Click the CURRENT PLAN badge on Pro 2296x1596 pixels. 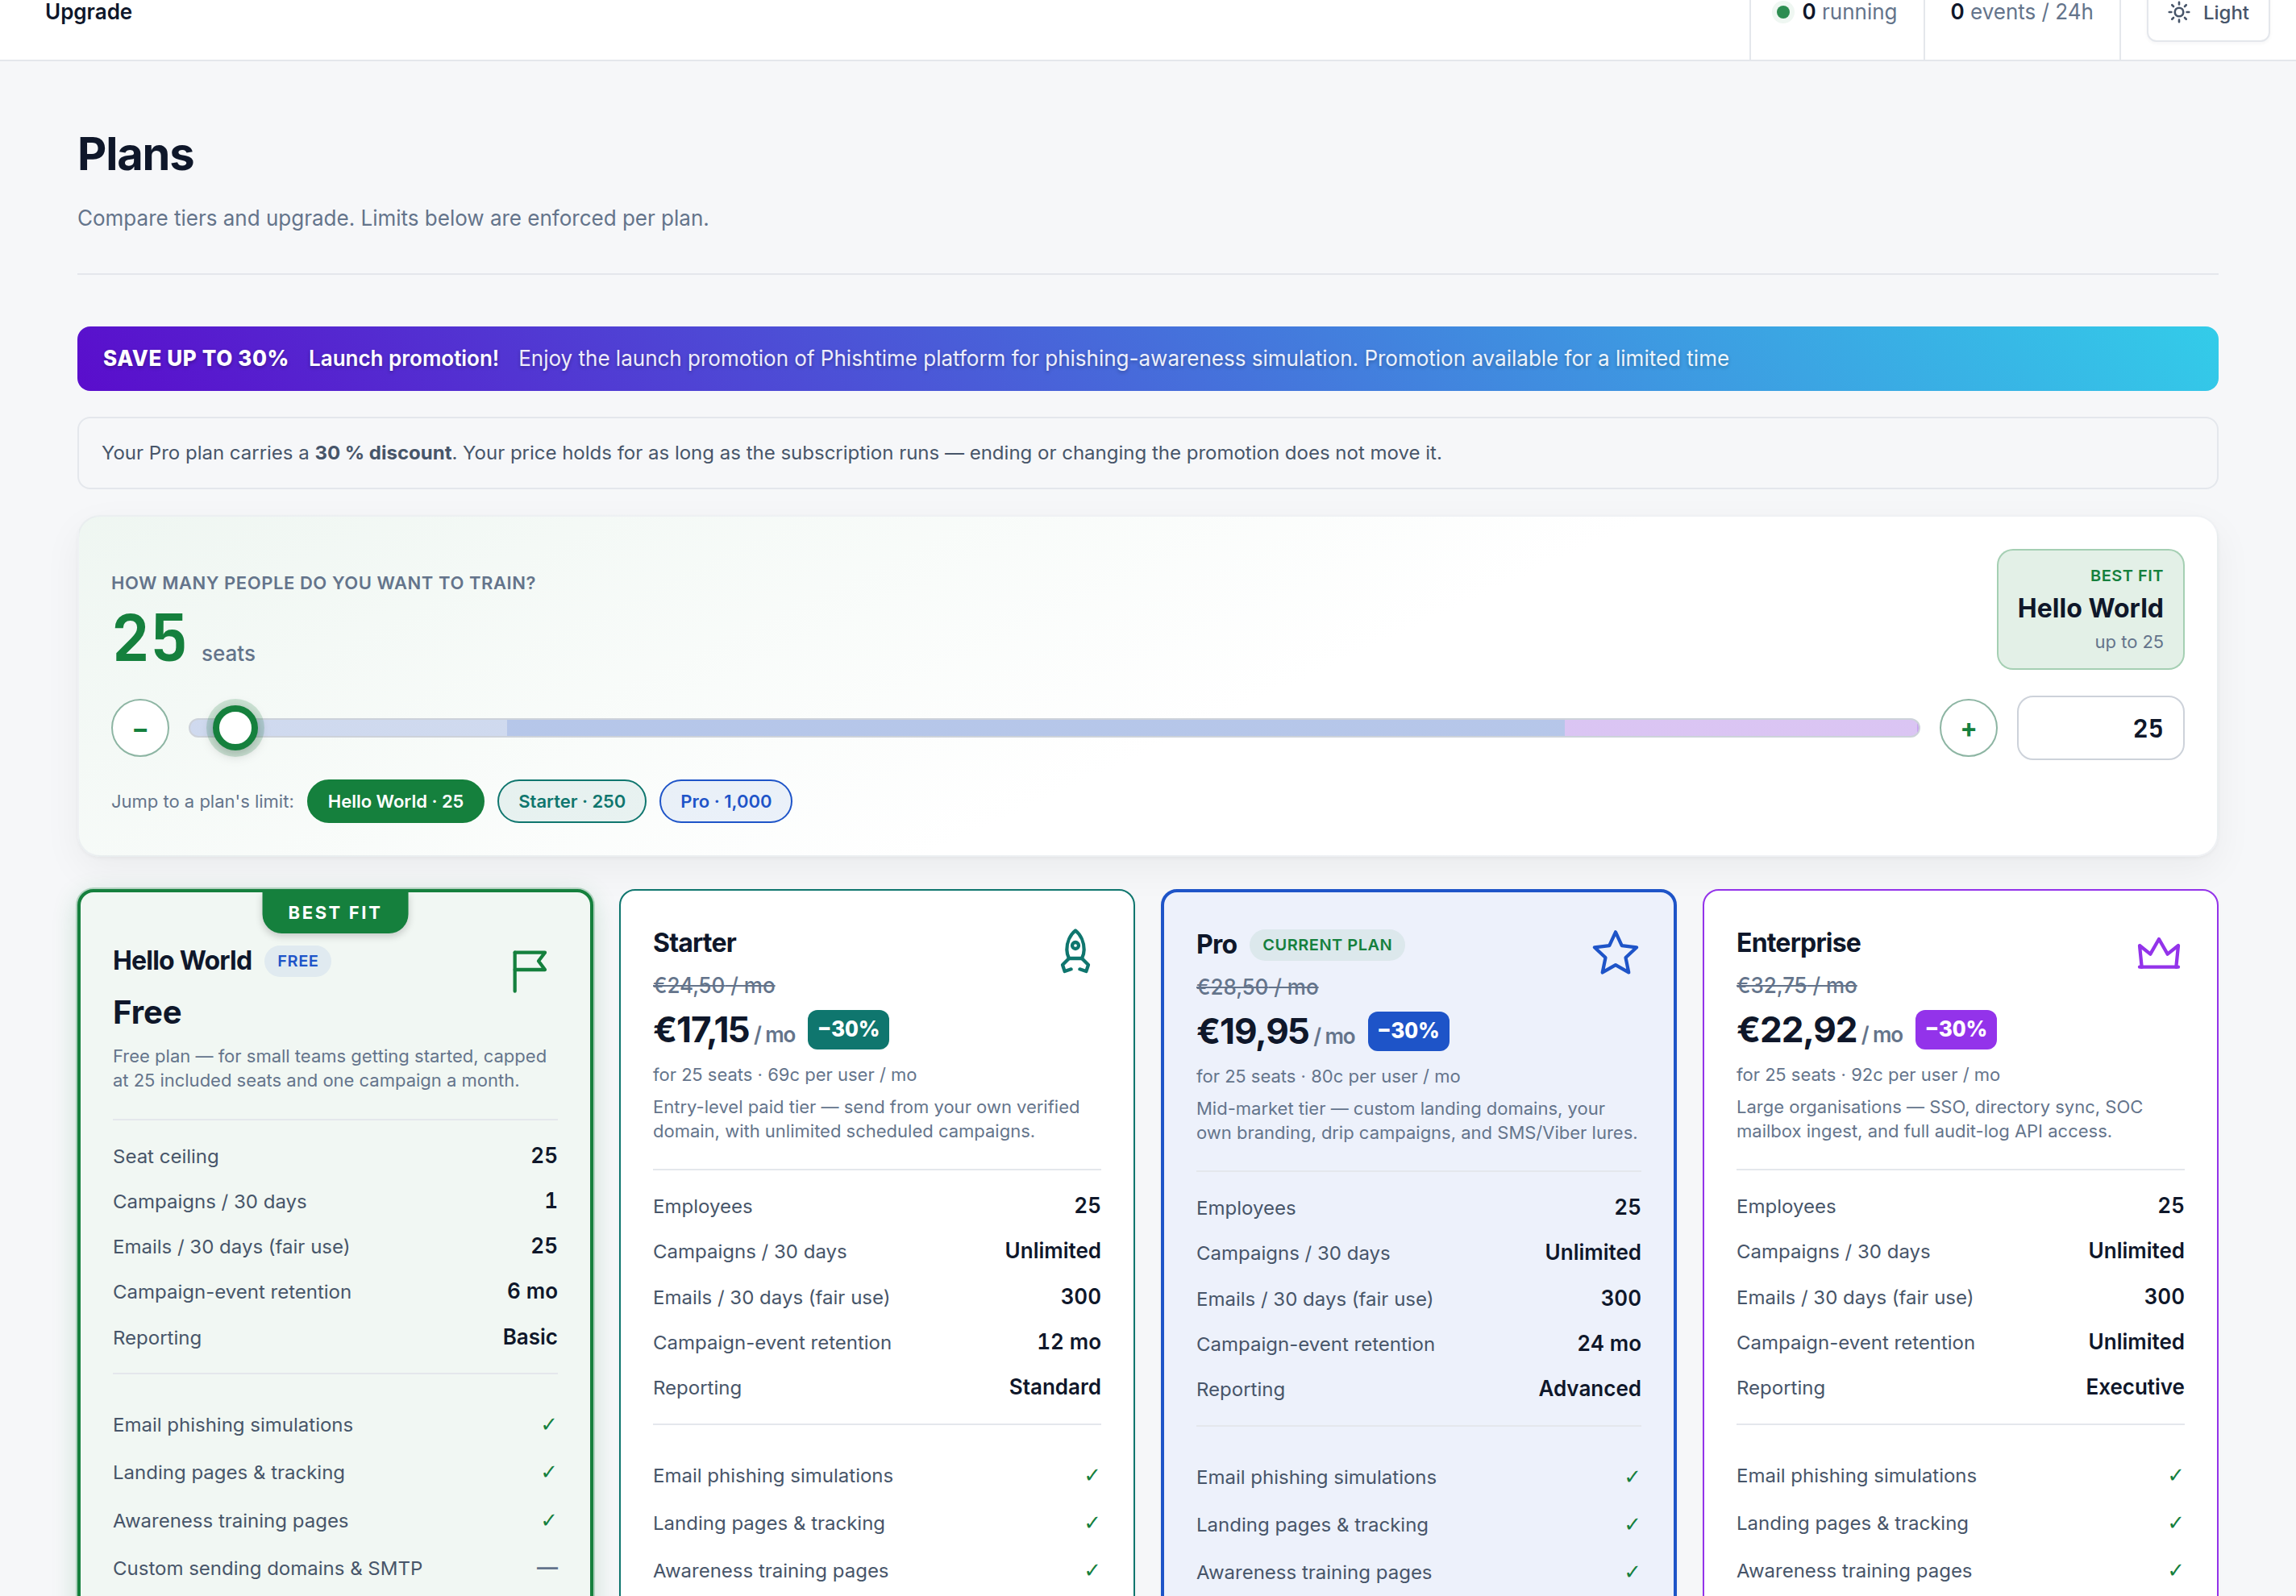point(1326,945)
